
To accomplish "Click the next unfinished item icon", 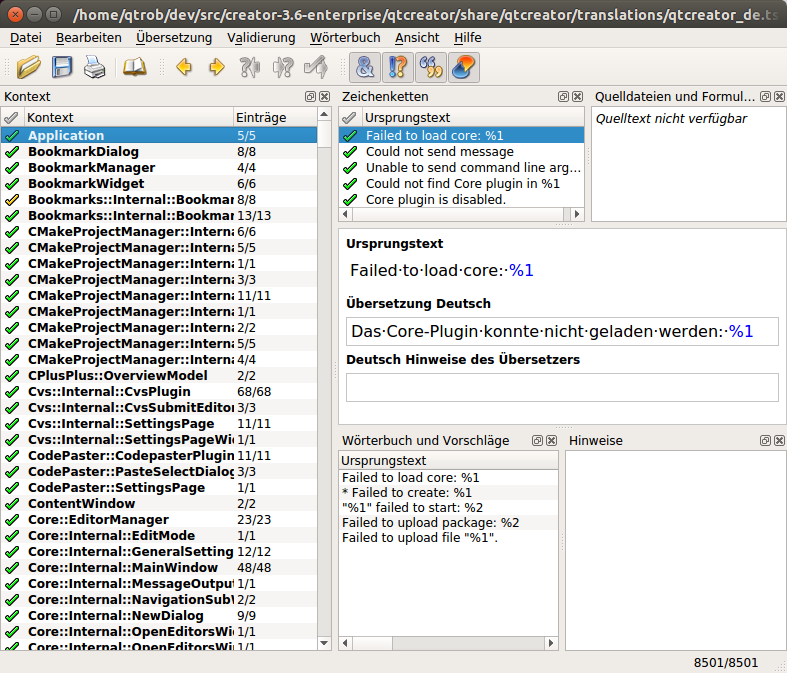I will [x=283, y=68].
